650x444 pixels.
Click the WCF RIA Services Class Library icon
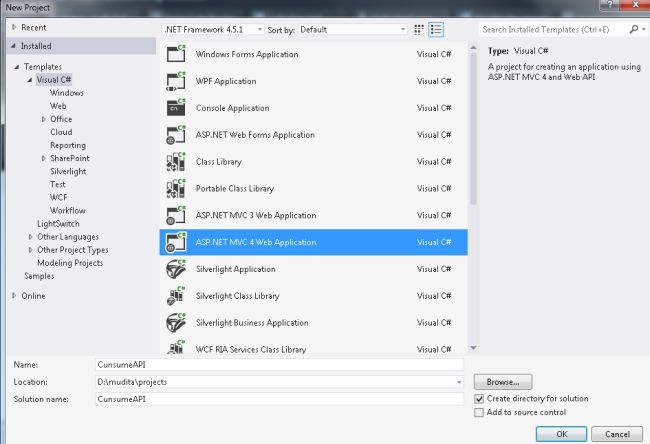click(176, 347)
